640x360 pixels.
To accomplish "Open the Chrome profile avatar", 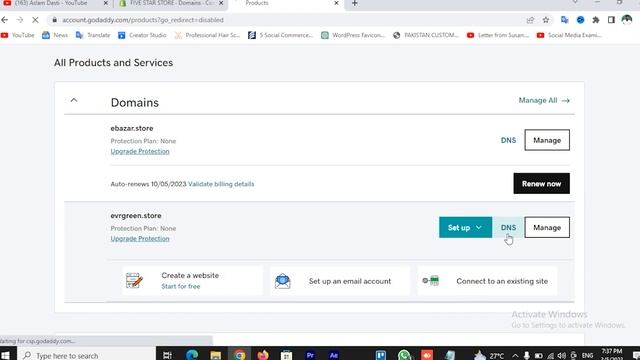I will pyautogui.click(x=627, y=20).
